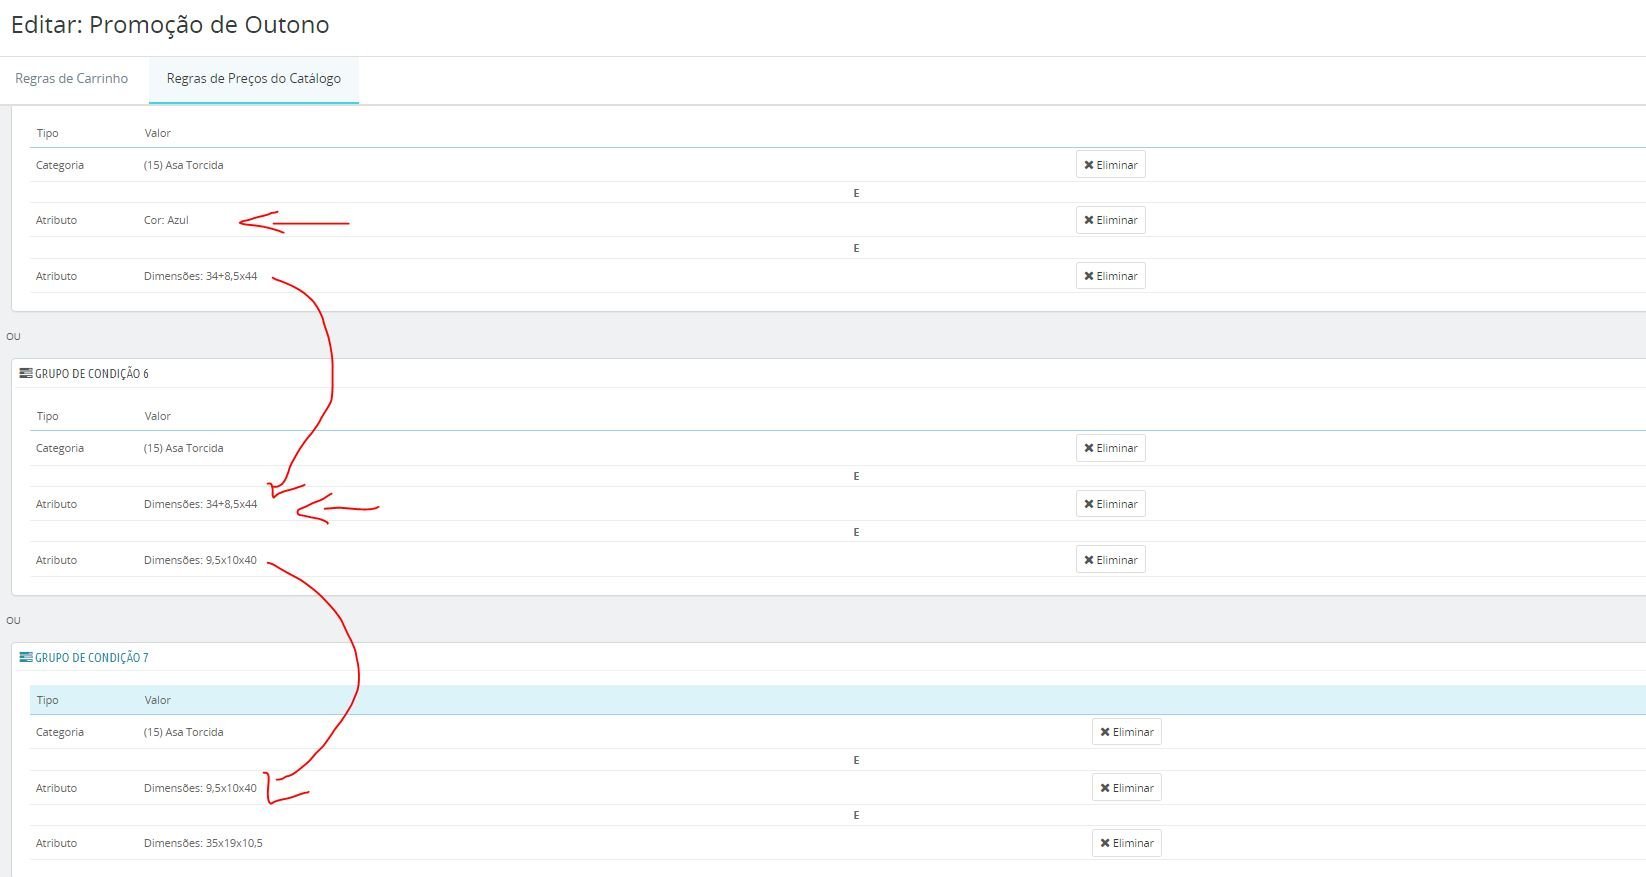
Task: Click the Cor: Azul value
Action: 166,220
